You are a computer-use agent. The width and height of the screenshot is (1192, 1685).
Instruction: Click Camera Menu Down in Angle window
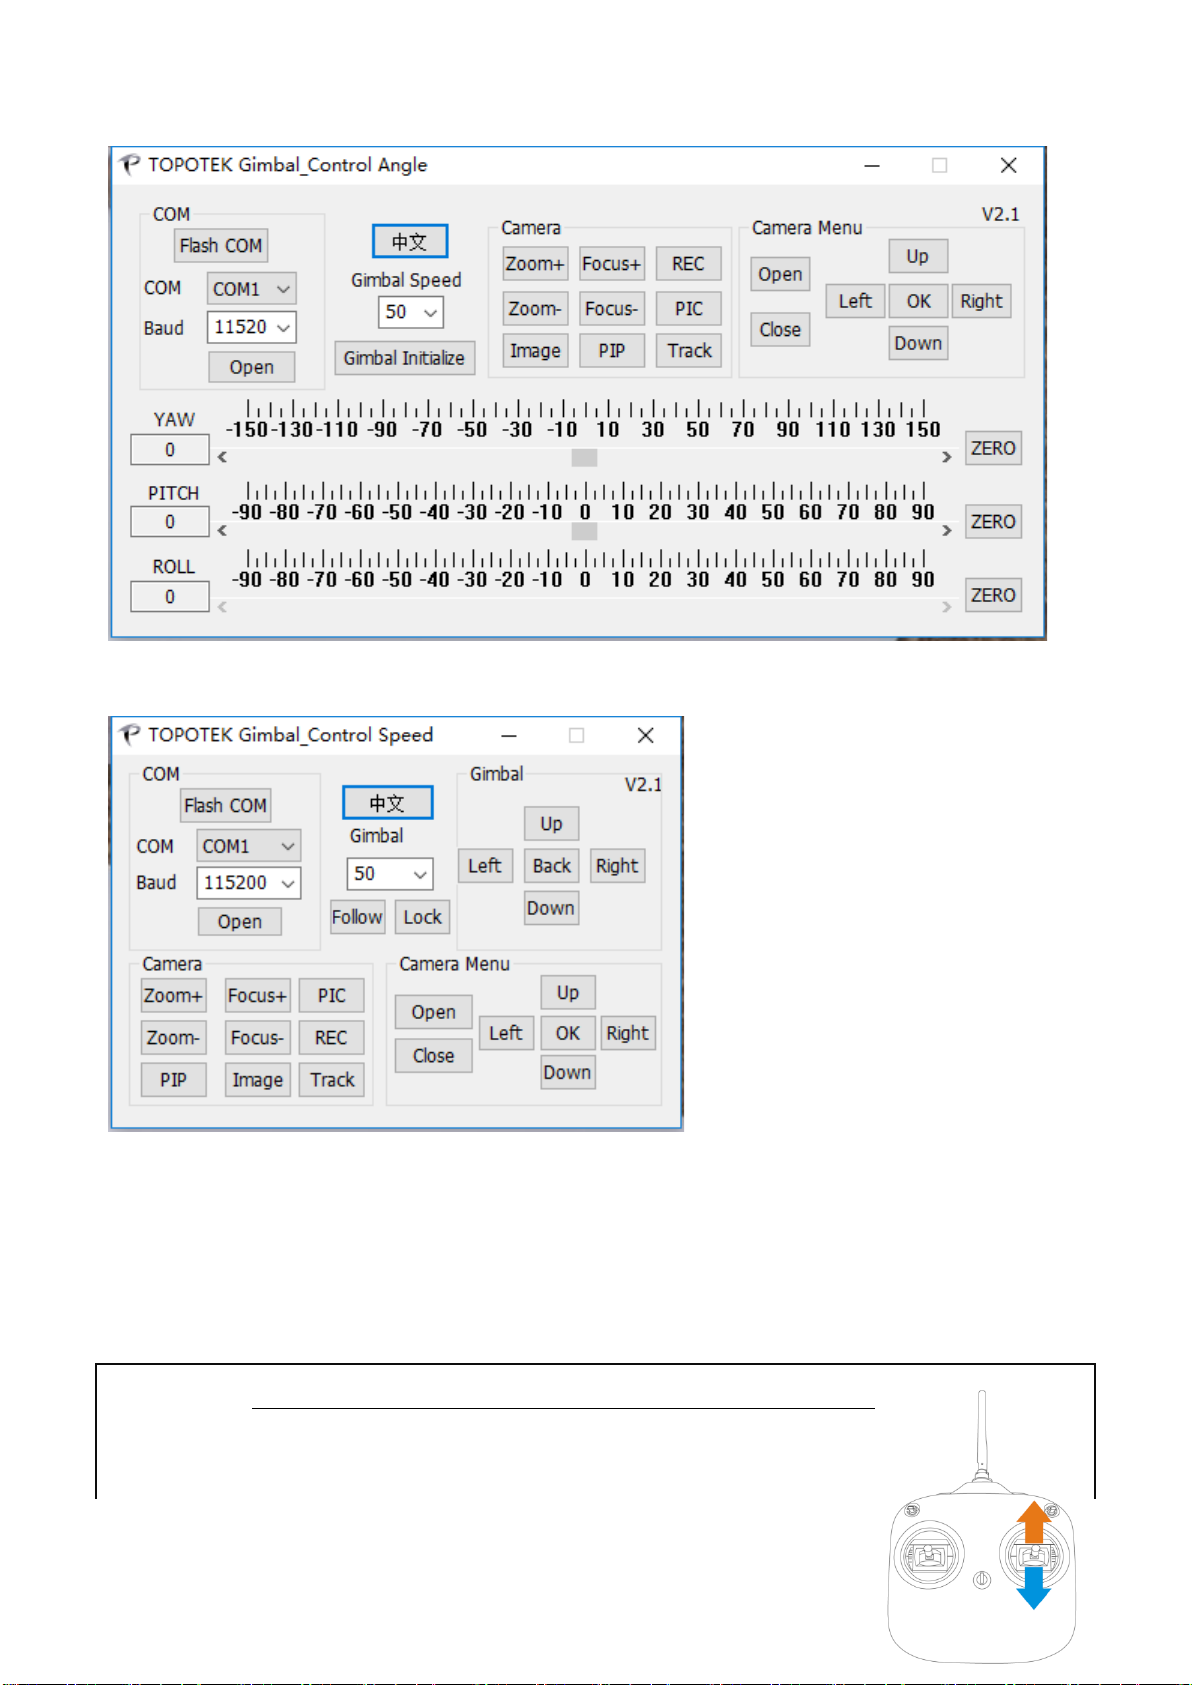coord(918,343)
